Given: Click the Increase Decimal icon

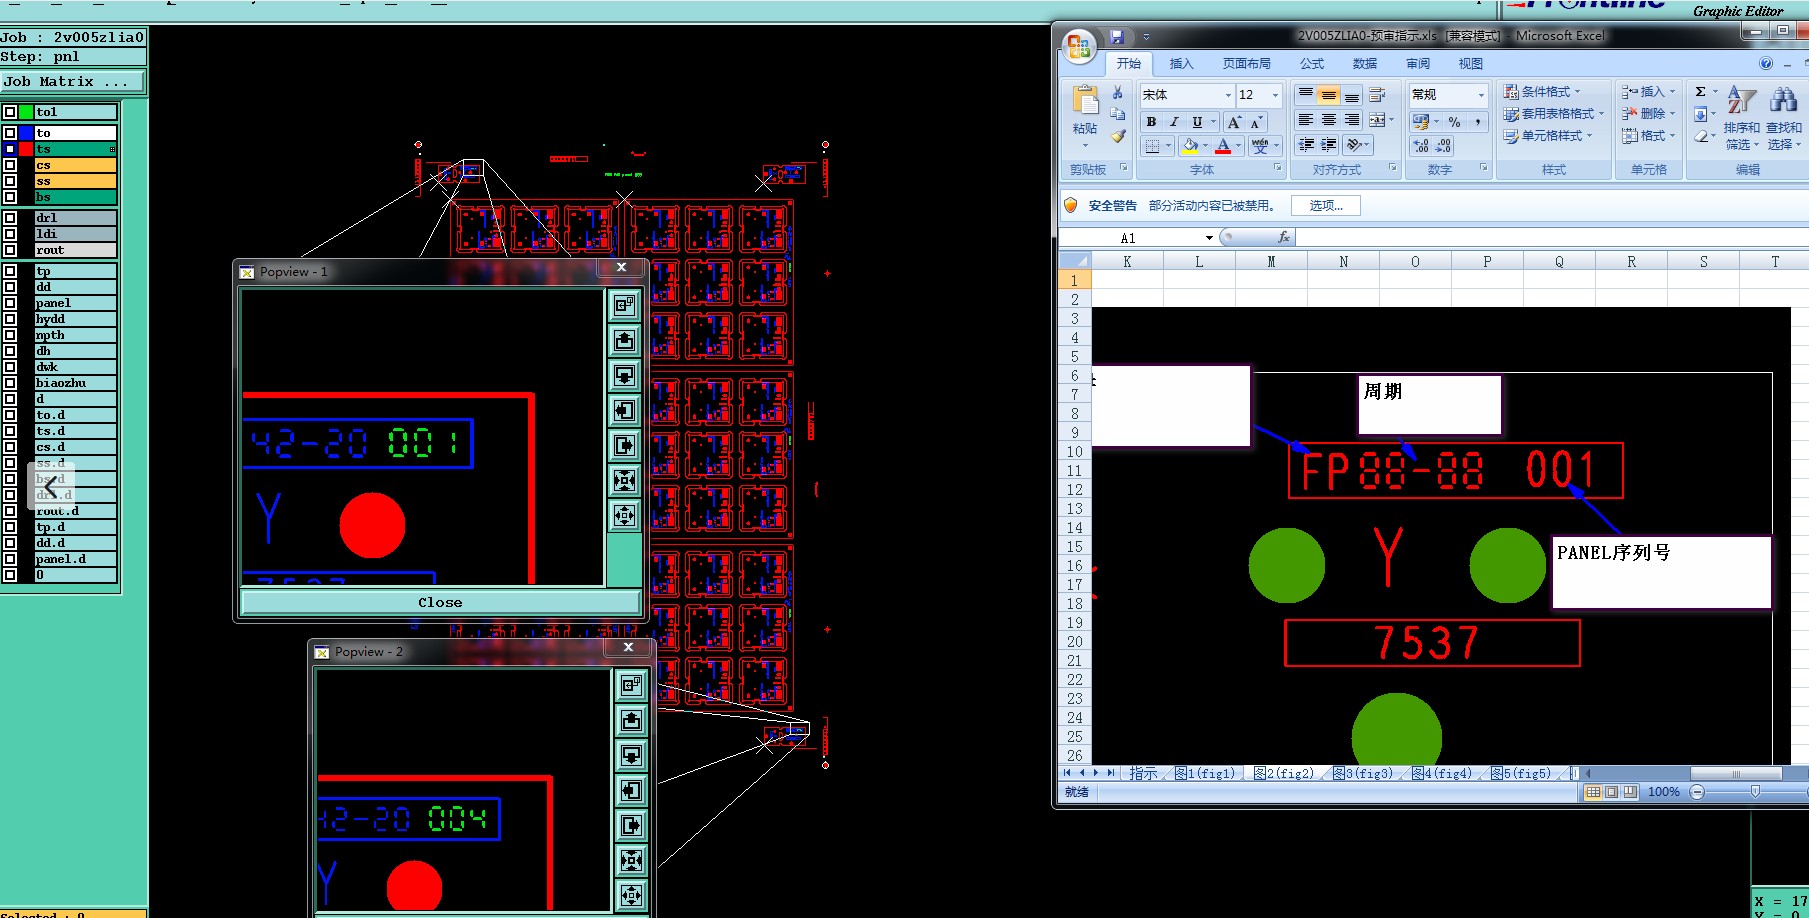Looking at the screenshot, I should (1421, 146).
